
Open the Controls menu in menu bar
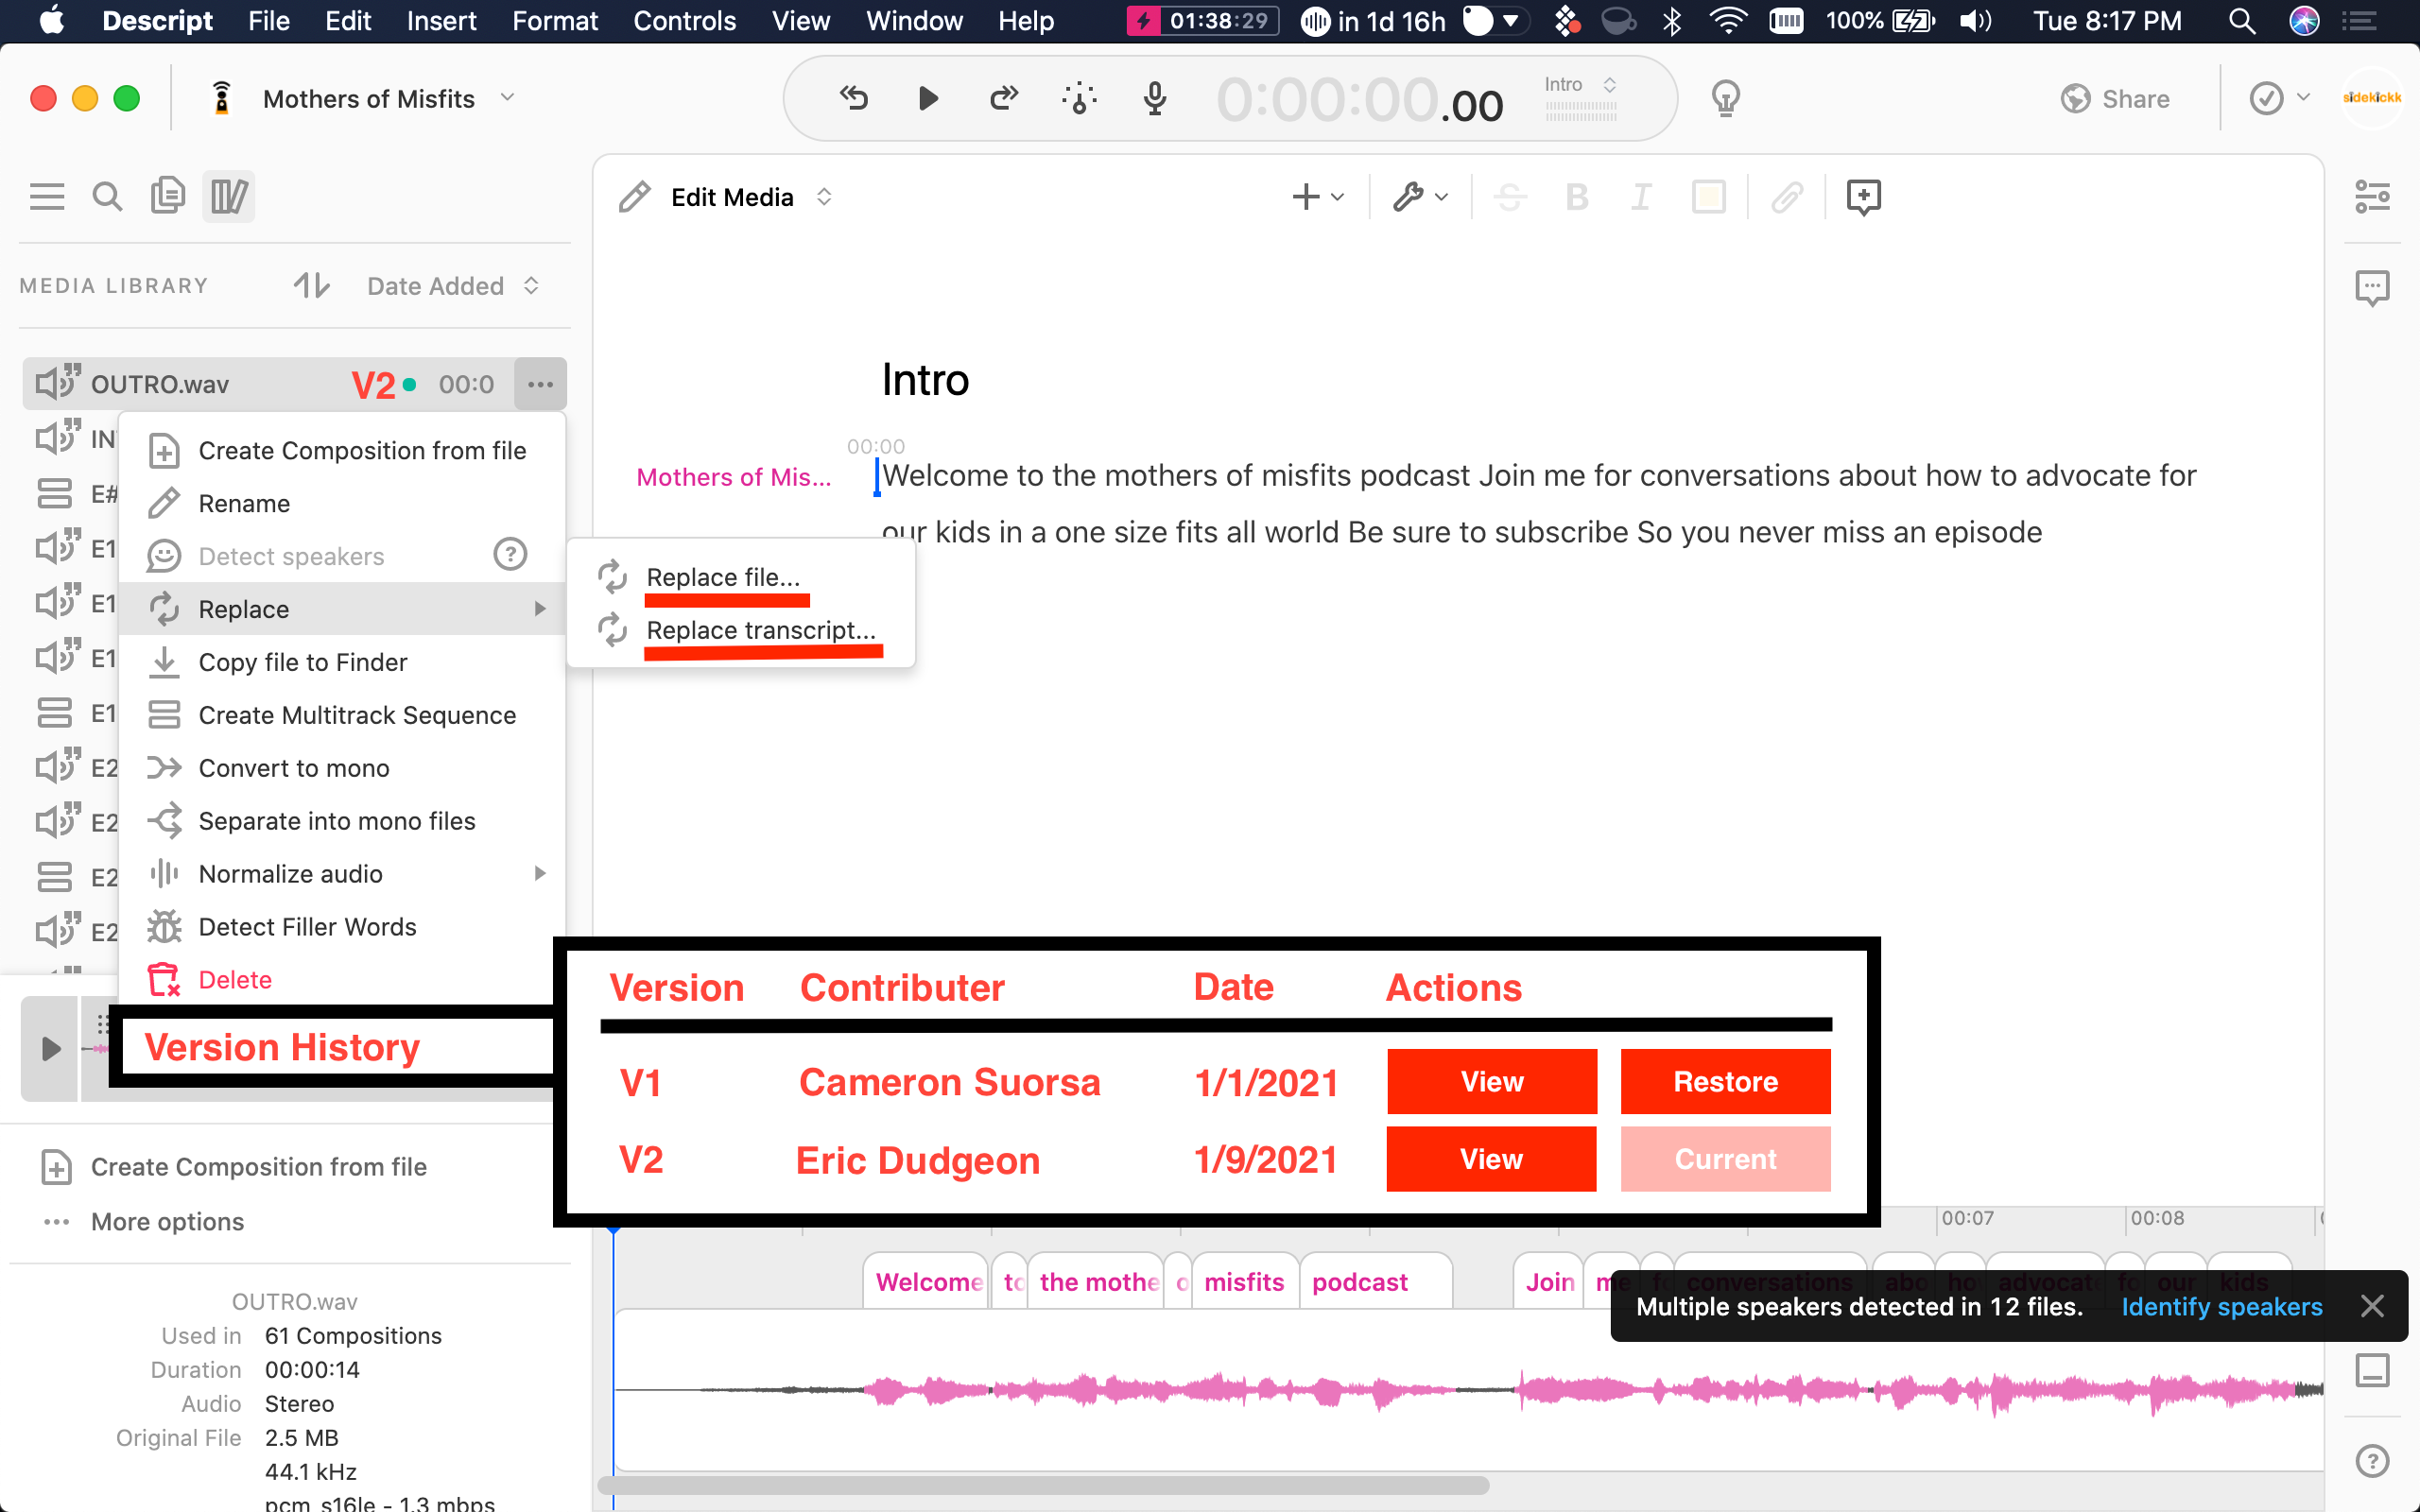(684, 21)
